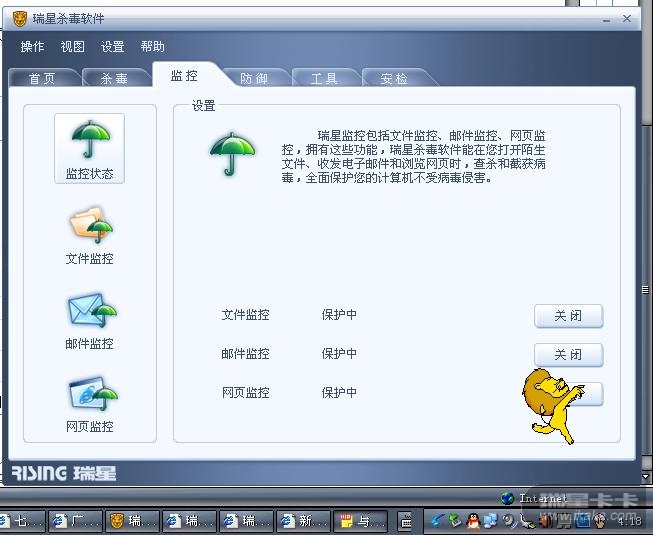Click 网页监控 status label in settings list

pyautogui.click(x=245, y=393)
